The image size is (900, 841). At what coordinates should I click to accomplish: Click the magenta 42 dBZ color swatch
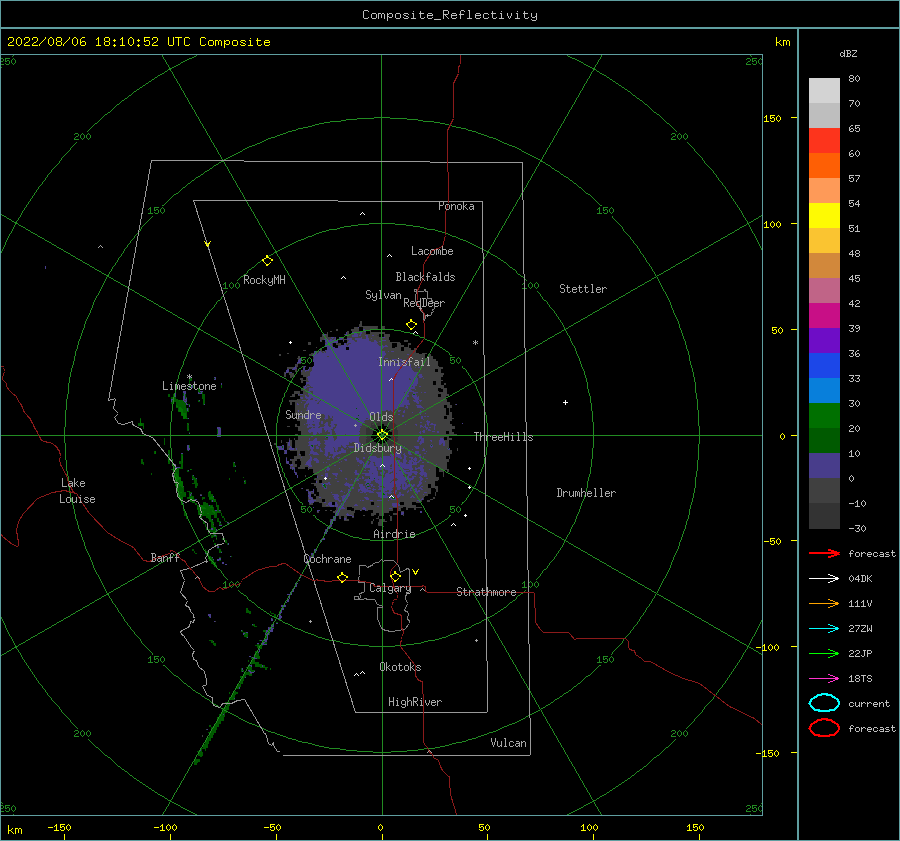pyautogui.click(x=824, y=315)
